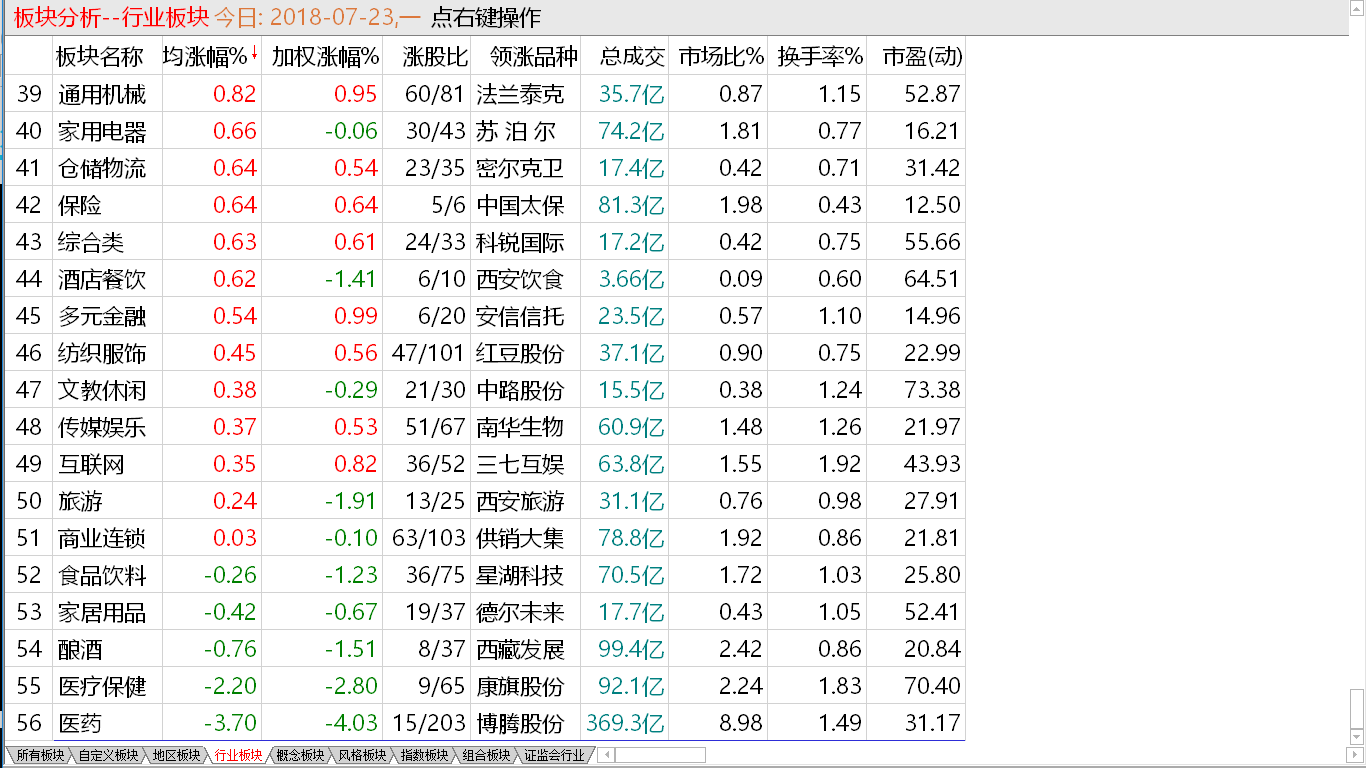Select the 家用电器 sector row
The width and height of the screenshot is (1366, 768).
pos(485,131)
